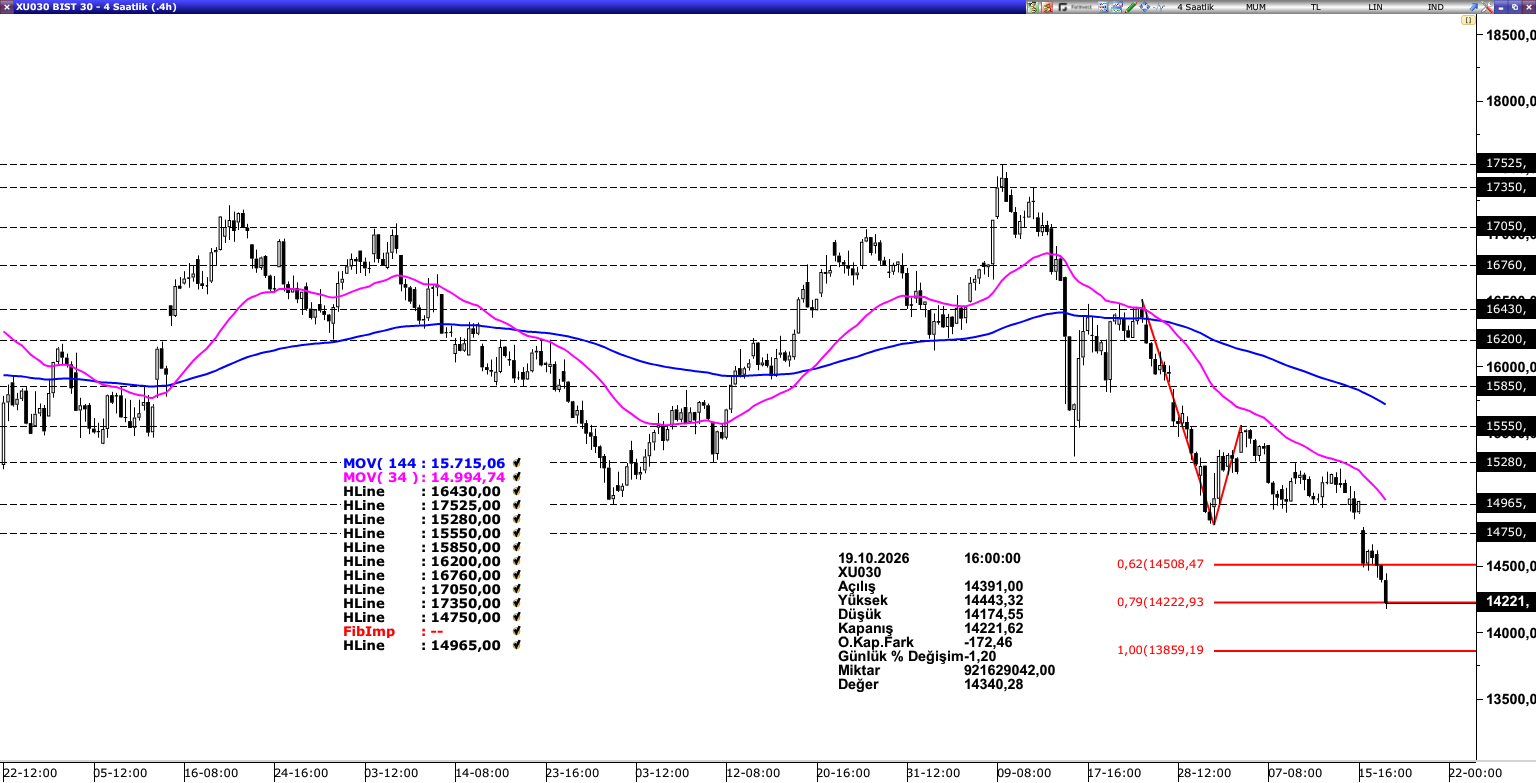
Task: Click the 09-08:00 time axis label
Action: pos(1024,773)
